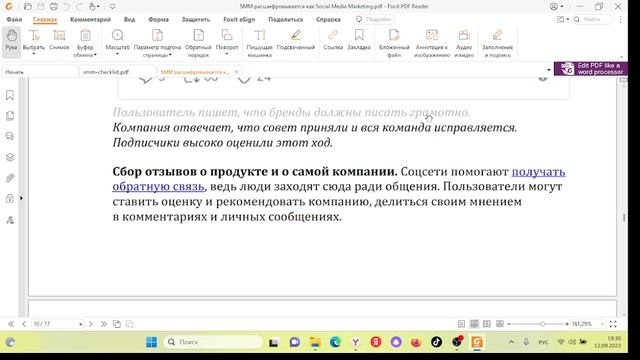Open the Снимок snapshot tool
Image resolution: width=640 pixels, height=360 pixels.
point(59,40)
